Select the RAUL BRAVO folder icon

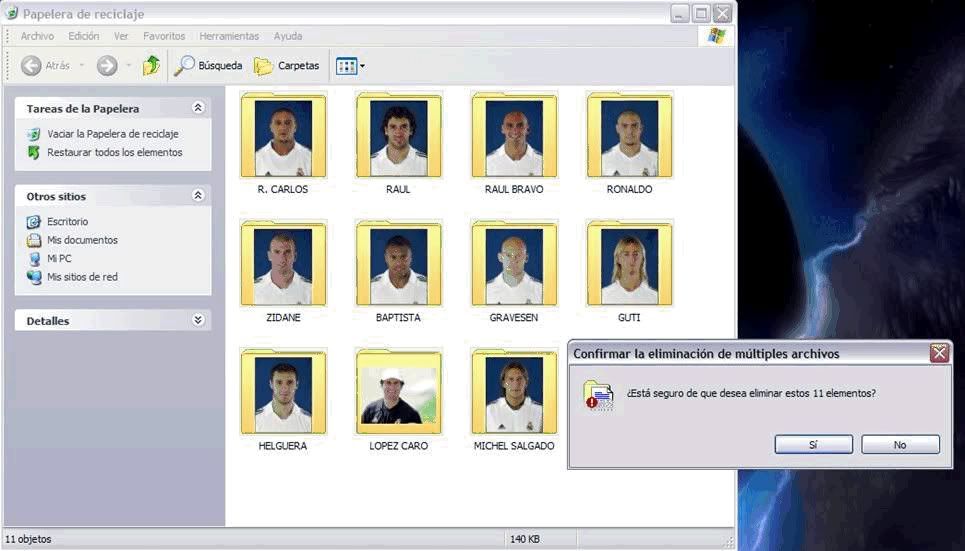point(514,135)
